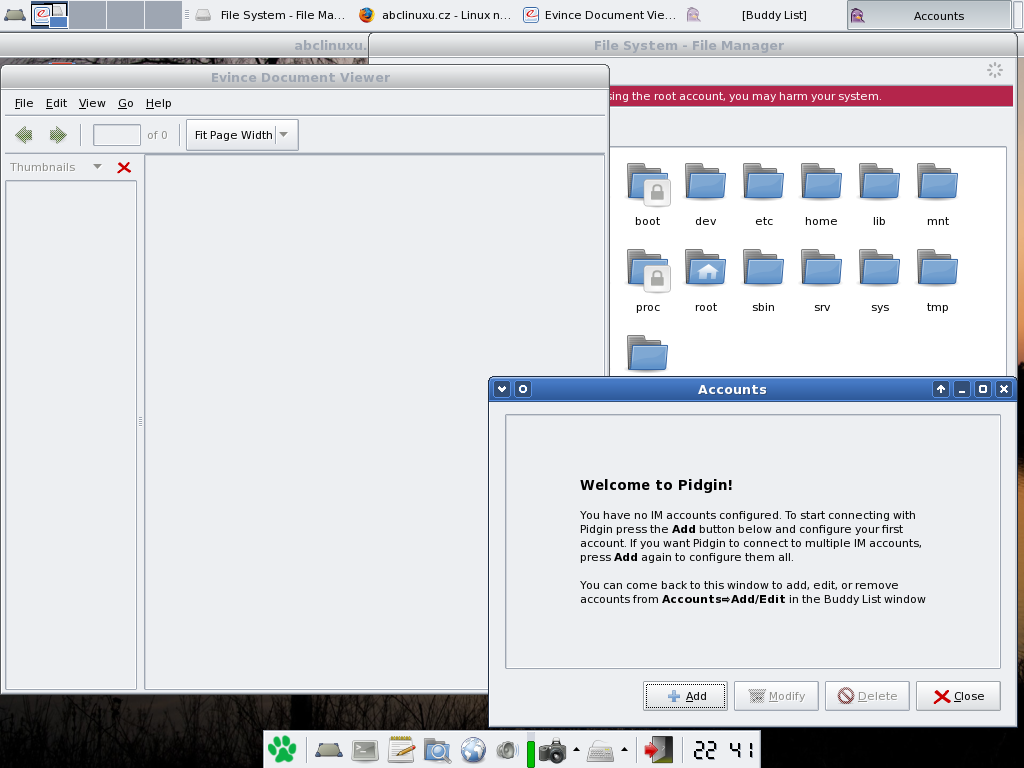1024x768 pixels.
Task: Click the 22:41 clock in bottom panel
Action: tap(723, 750)
